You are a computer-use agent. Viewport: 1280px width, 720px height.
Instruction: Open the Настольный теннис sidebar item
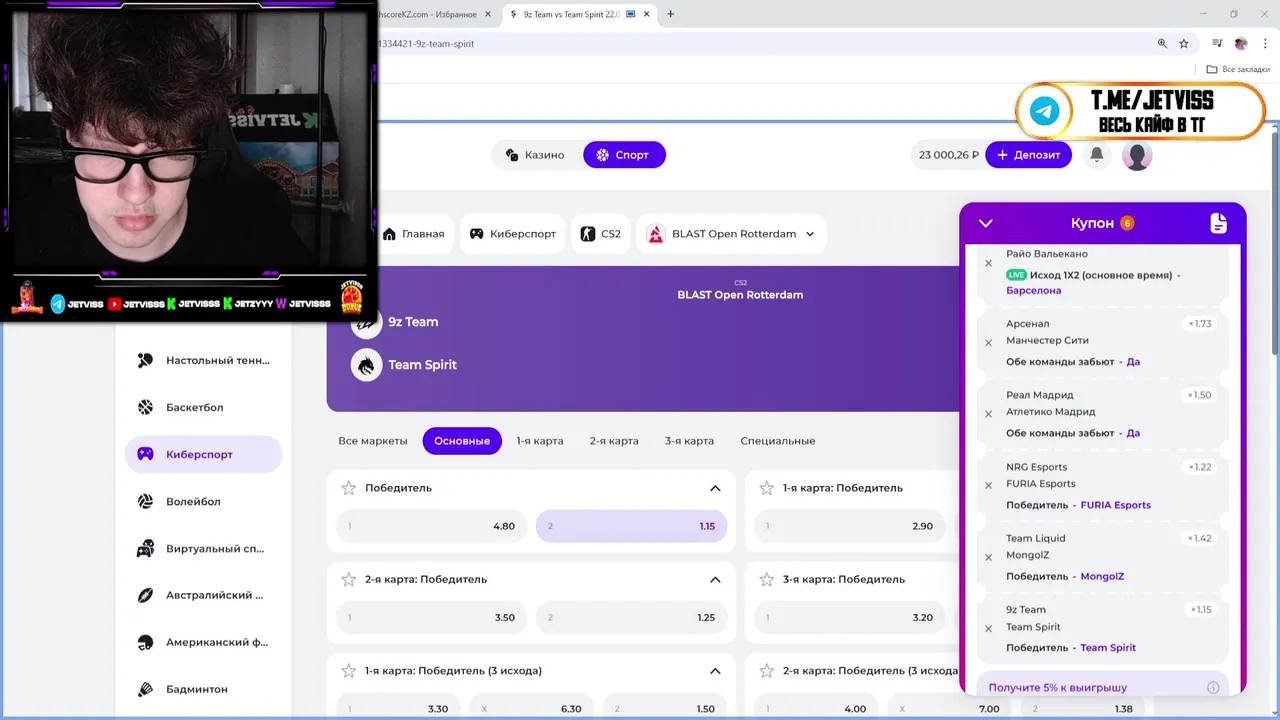pos(204,360)
